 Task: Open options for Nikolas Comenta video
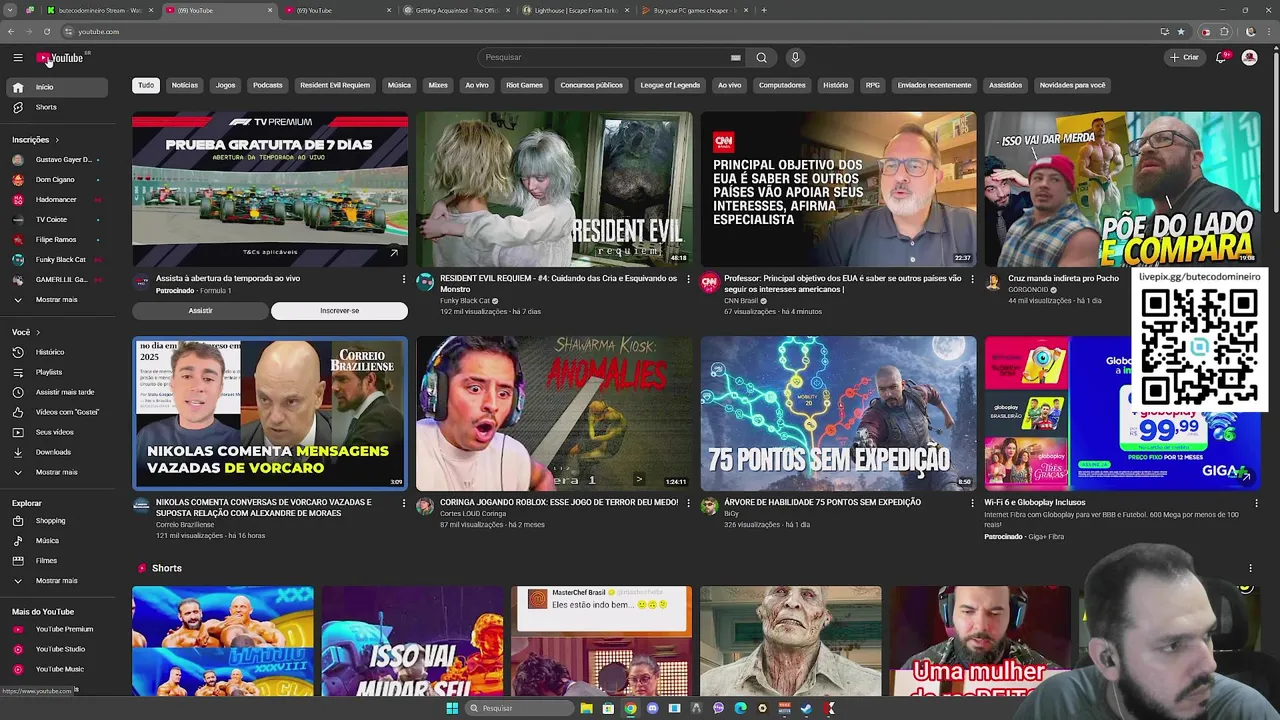(x=404, y=503)
